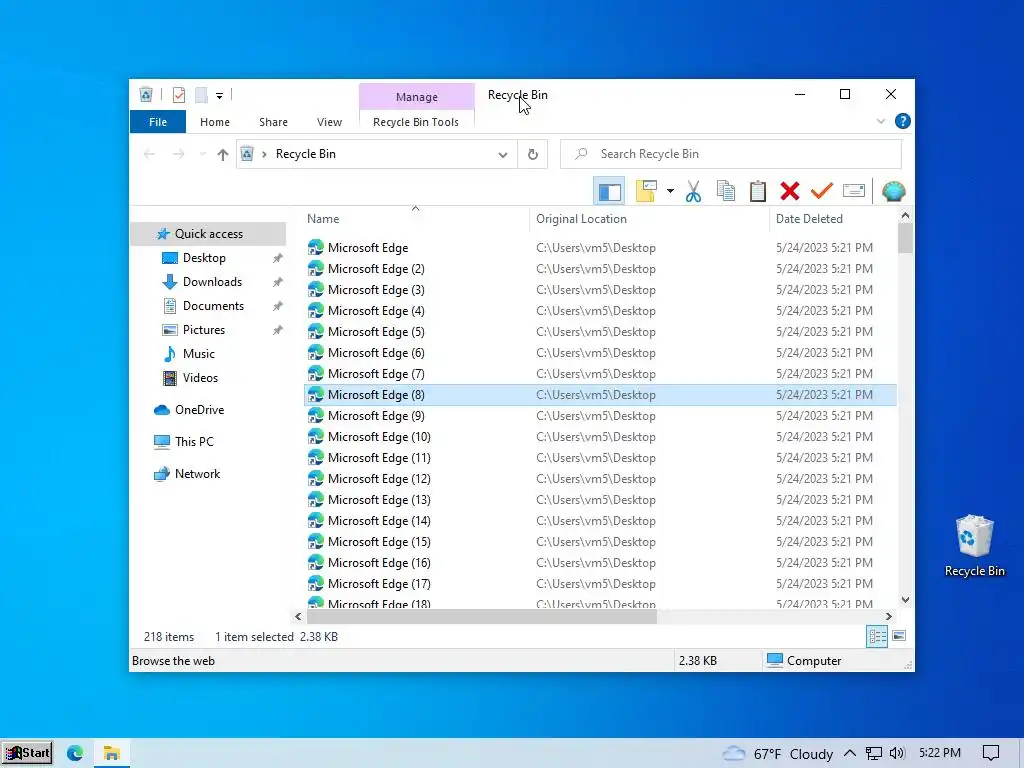Expand the ribbon with chevron arrow
This screenshot has width=1024, height=768.
coord(880,121)
